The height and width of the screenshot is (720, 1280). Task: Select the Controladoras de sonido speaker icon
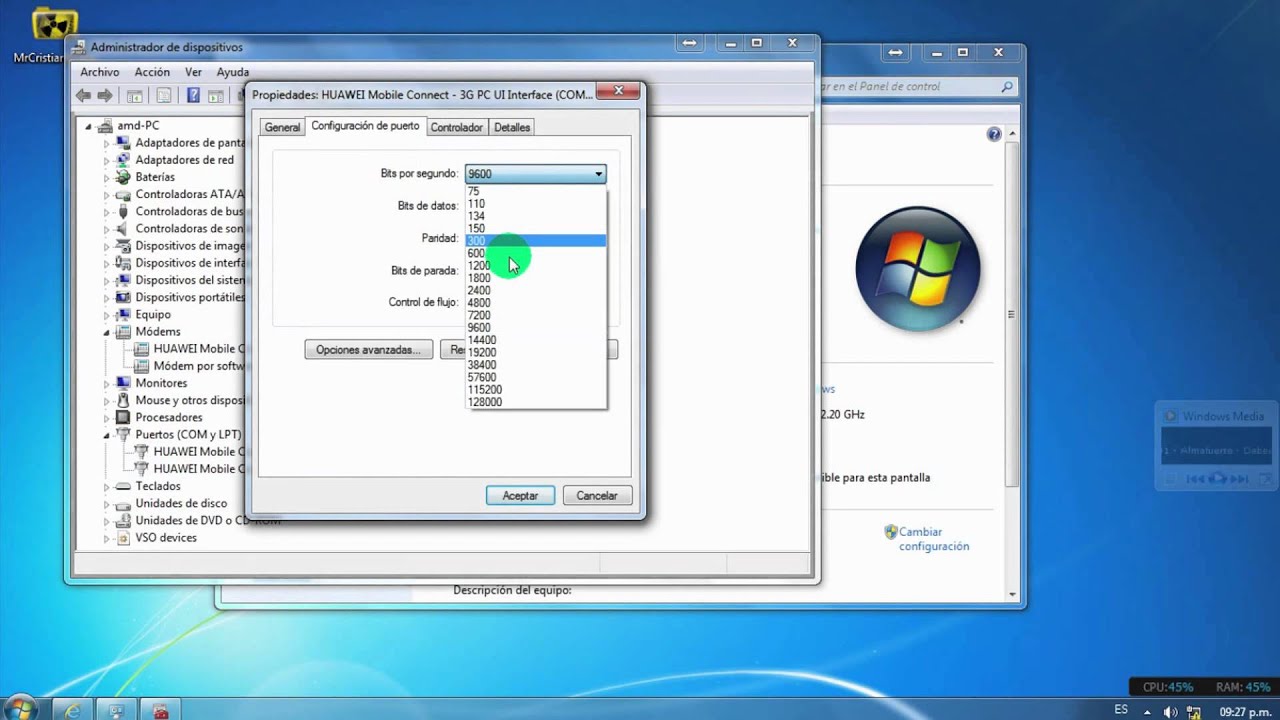(123, 228)
